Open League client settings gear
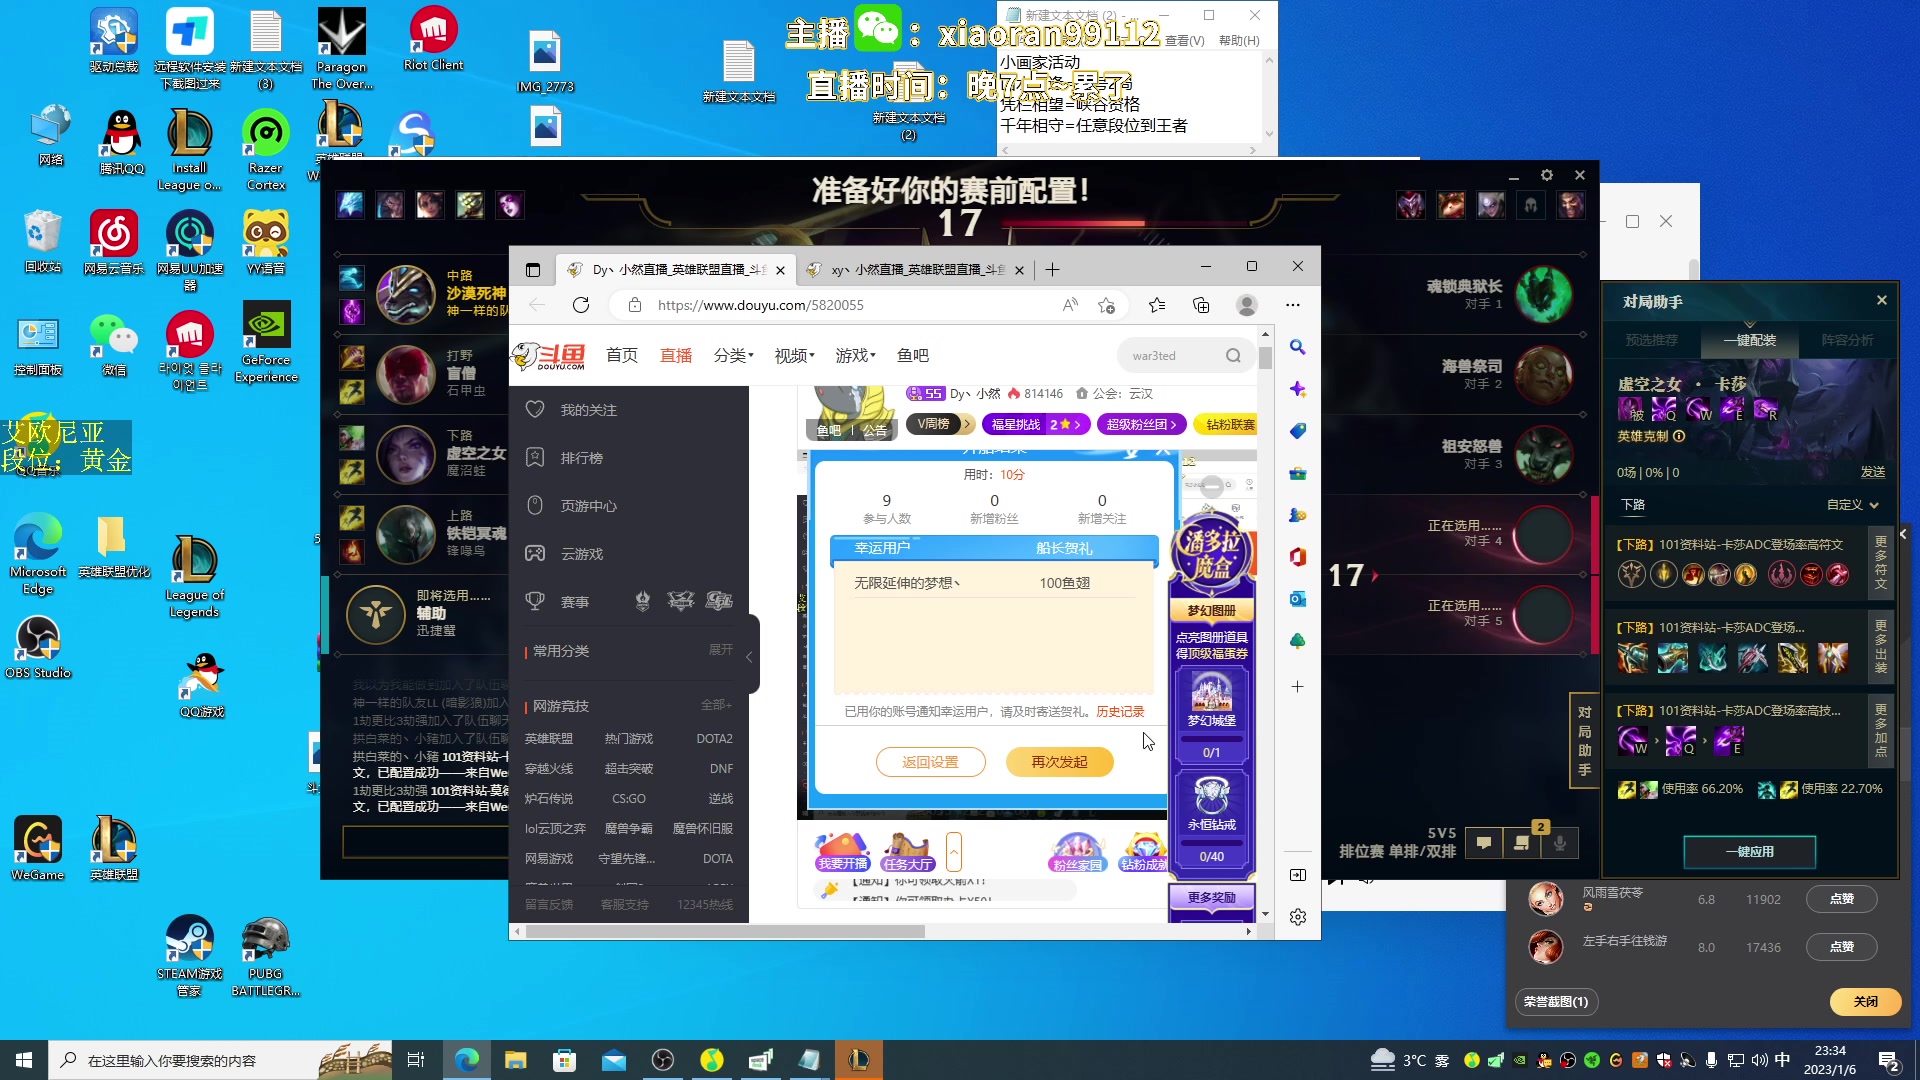1920x1080 pixels. point(1547,175)
